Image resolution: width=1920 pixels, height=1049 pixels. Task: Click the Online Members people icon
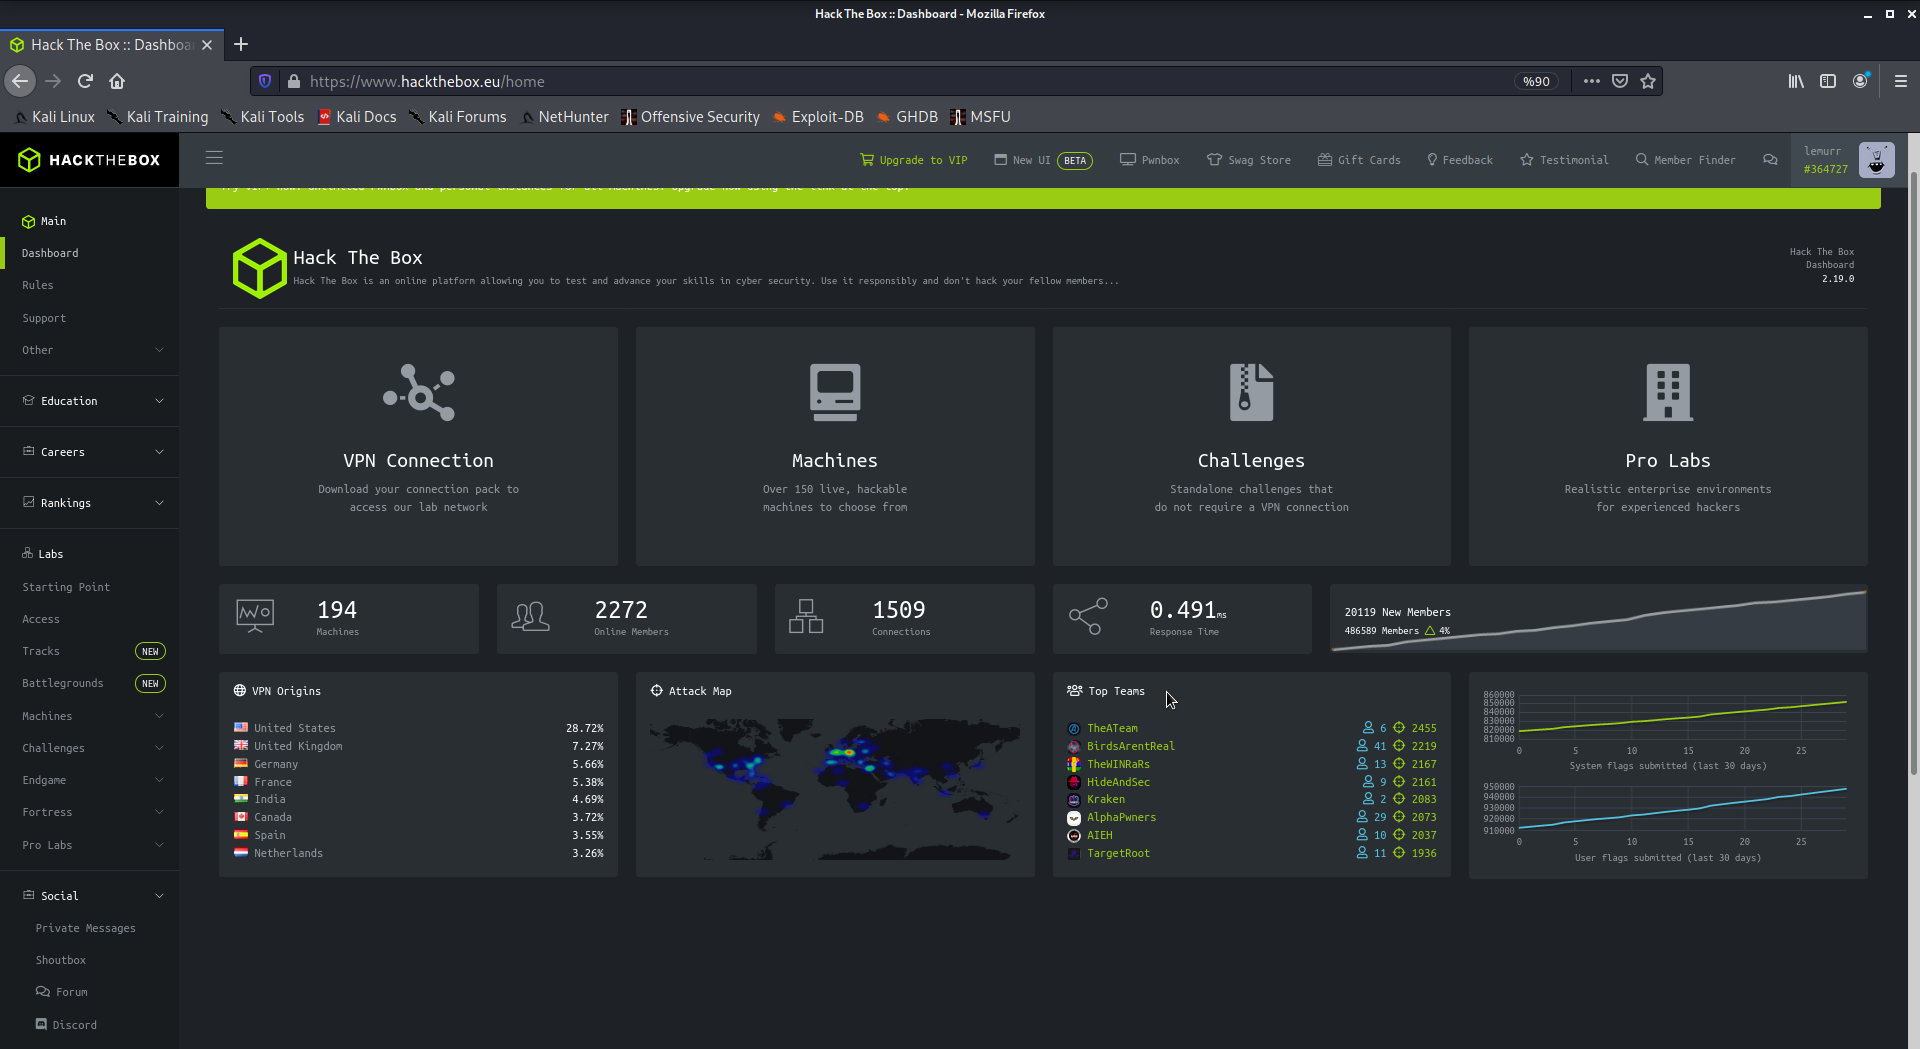point(530,616)
